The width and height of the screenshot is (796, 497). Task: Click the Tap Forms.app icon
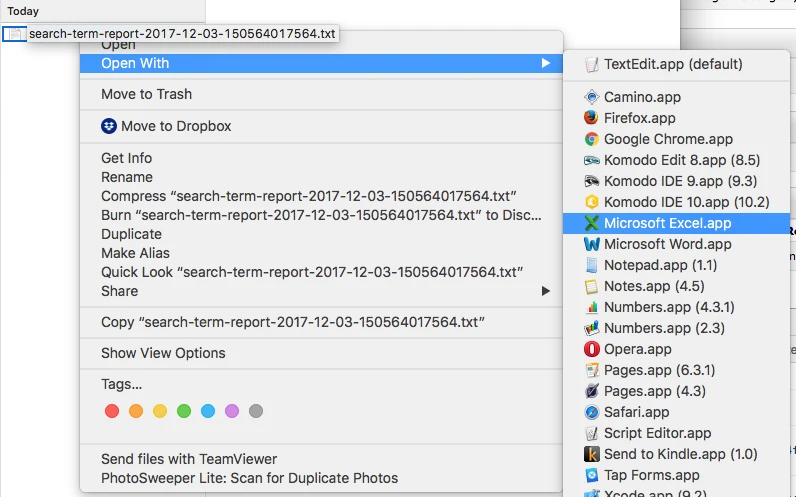point(591,475)
